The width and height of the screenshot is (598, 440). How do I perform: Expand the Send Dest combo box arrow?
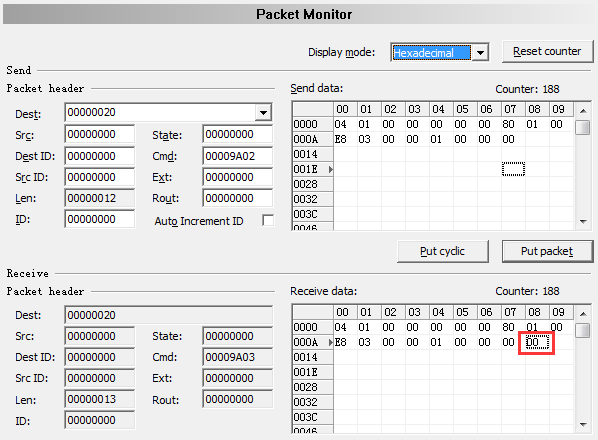(x=263, y=112)
